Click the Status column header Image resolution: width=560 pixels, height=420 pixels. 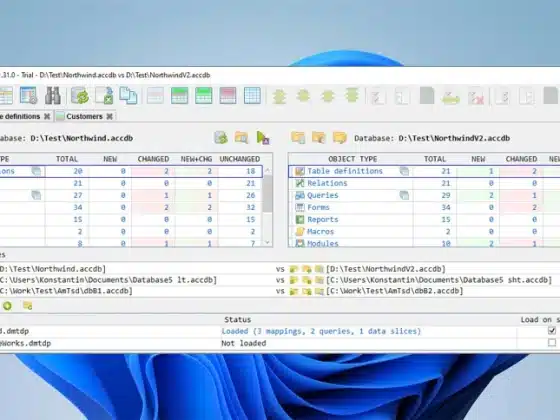[238, 320]
